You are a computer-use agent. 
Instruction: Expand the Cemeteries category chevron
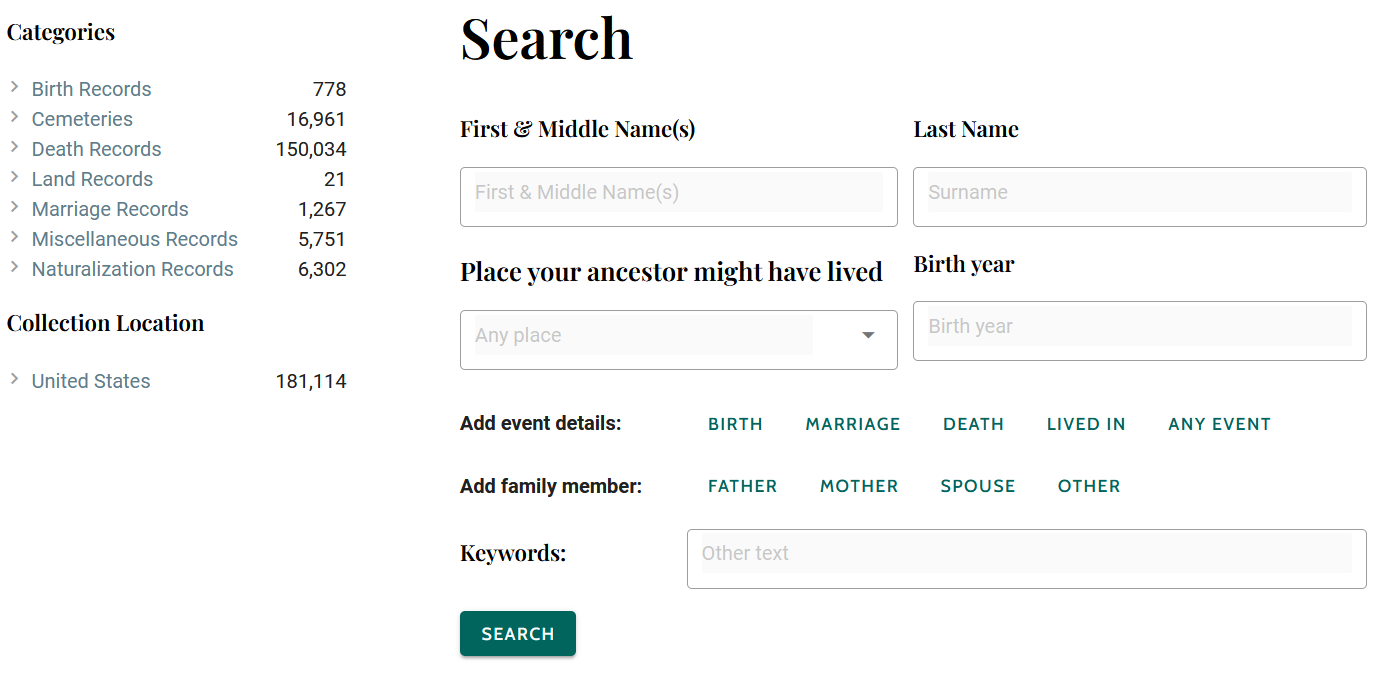[14, 118]
